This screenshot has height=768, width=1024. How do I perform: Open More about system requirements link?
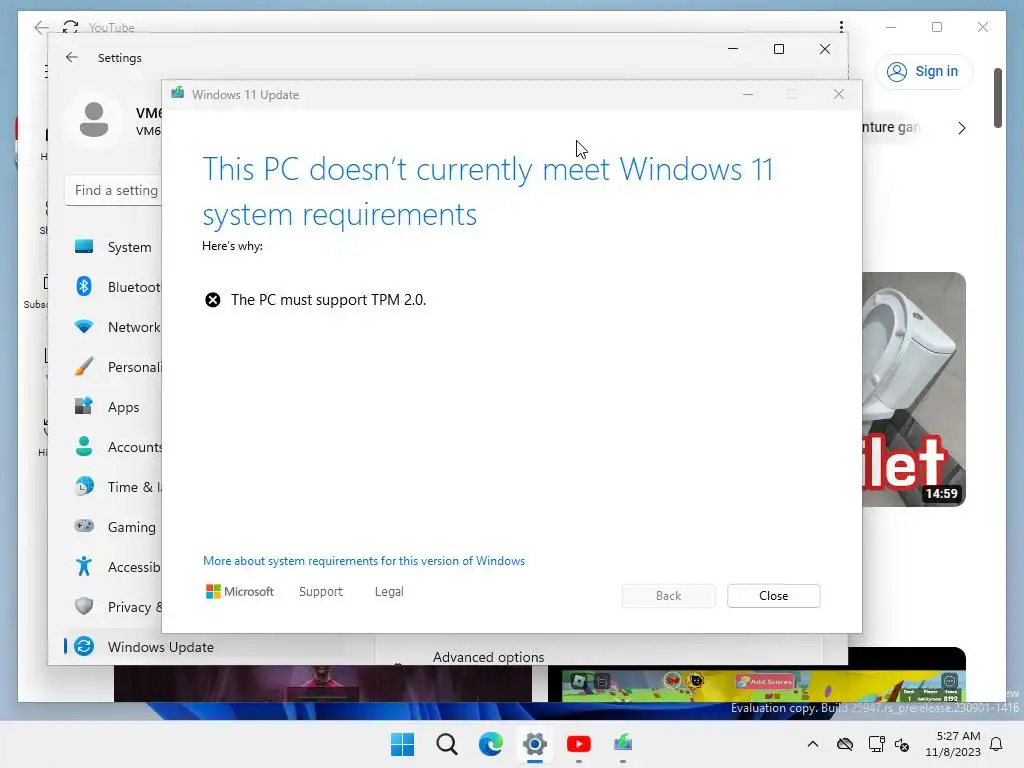click(364, 561)
